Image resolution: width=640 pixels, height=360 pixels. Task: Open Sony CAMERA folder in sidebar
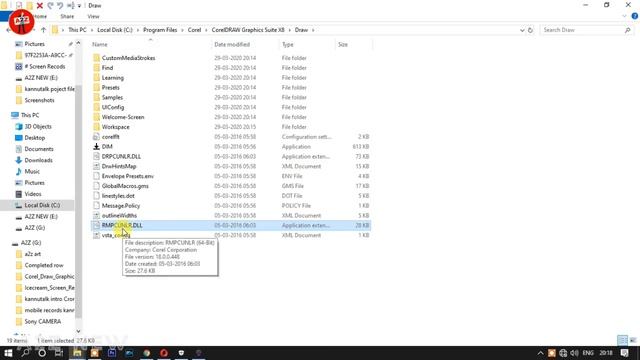click(x=42, y=321)
